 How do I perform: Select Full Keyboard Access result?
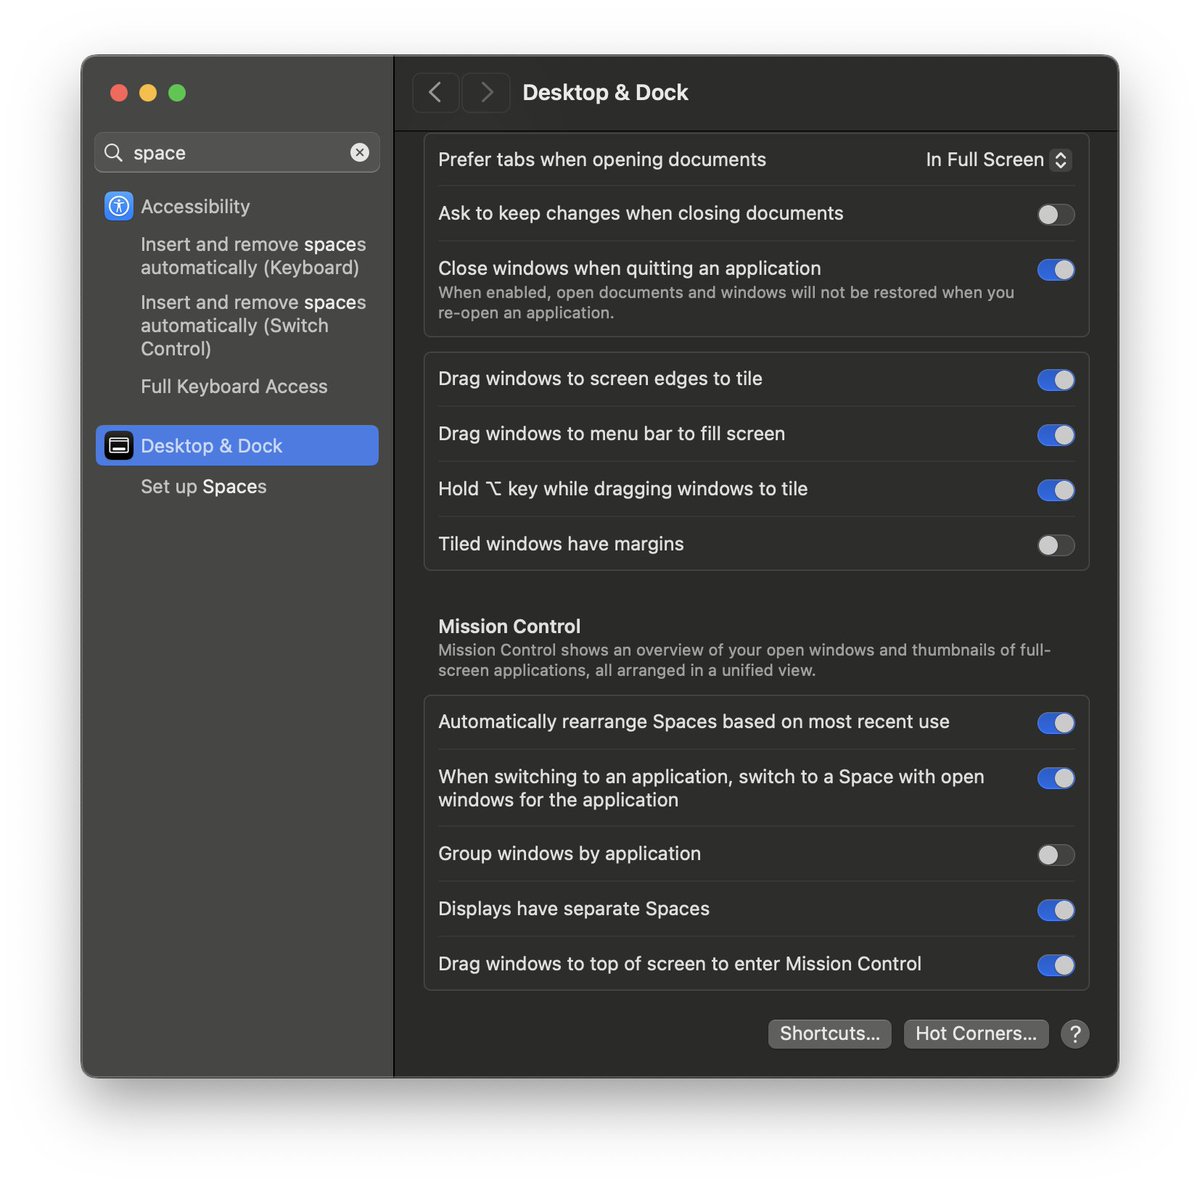(234, 386)
